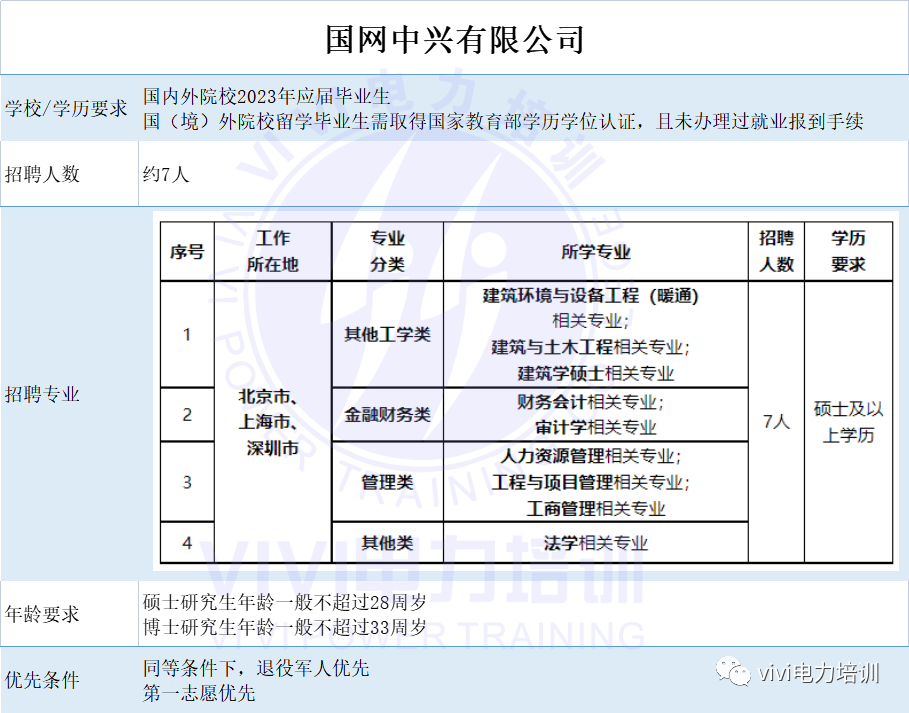This screenshot has width=909, height=713.
Task: Click the 学历要求 column header
Action: pos(848,251)
